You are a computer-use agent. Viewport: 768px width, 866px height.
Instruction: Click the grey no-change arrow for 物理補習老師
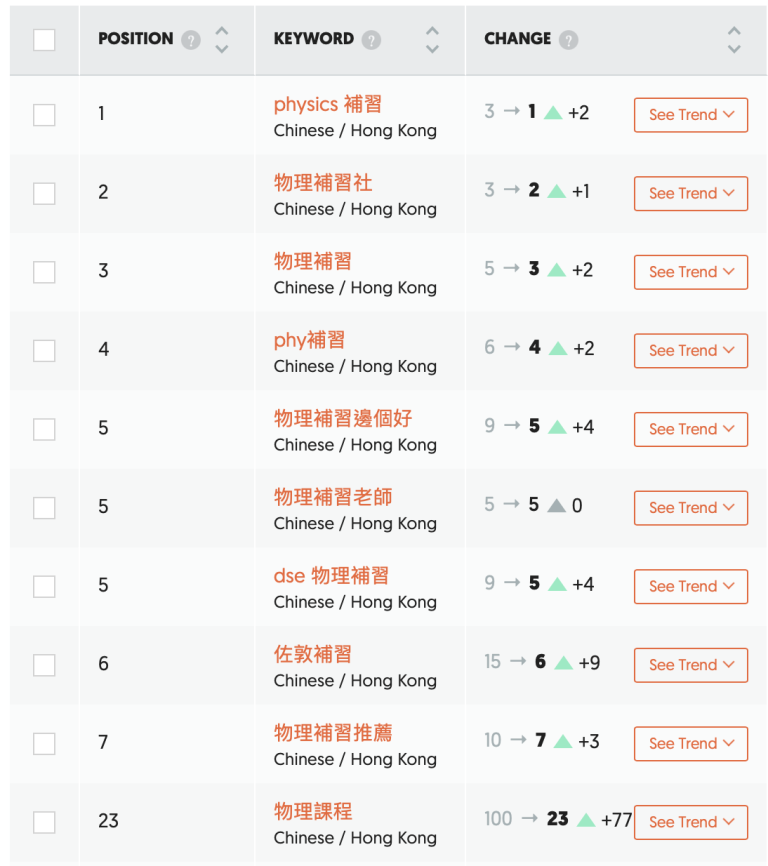pos(557,506)
